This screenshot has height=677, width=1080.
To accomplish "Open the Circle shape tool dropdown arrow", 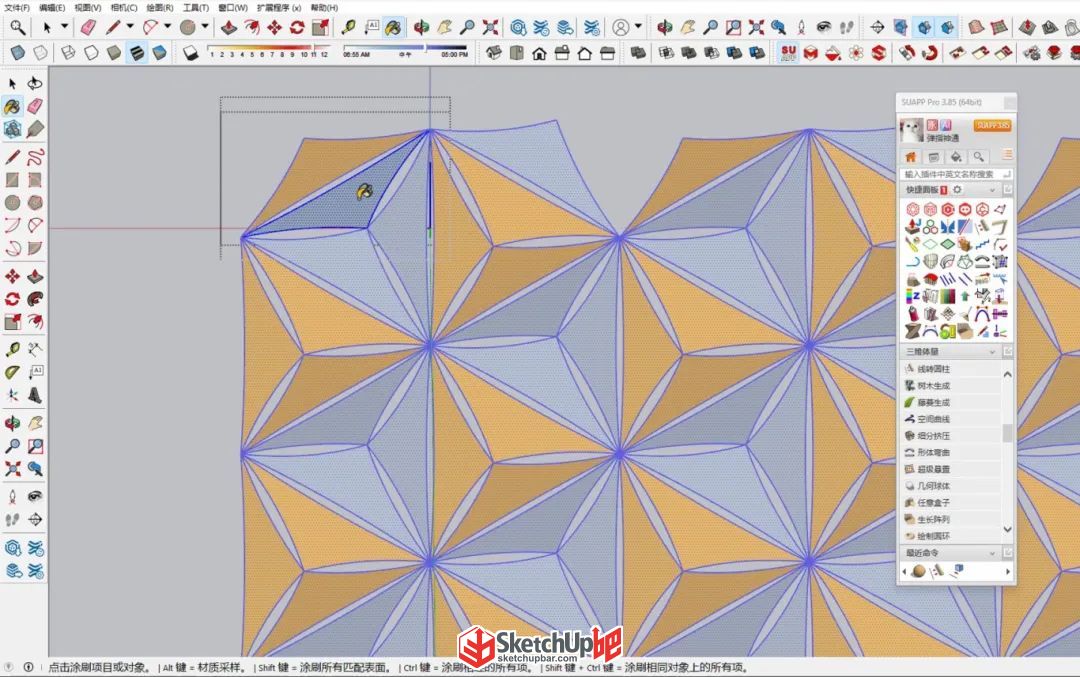I will 205,27.
